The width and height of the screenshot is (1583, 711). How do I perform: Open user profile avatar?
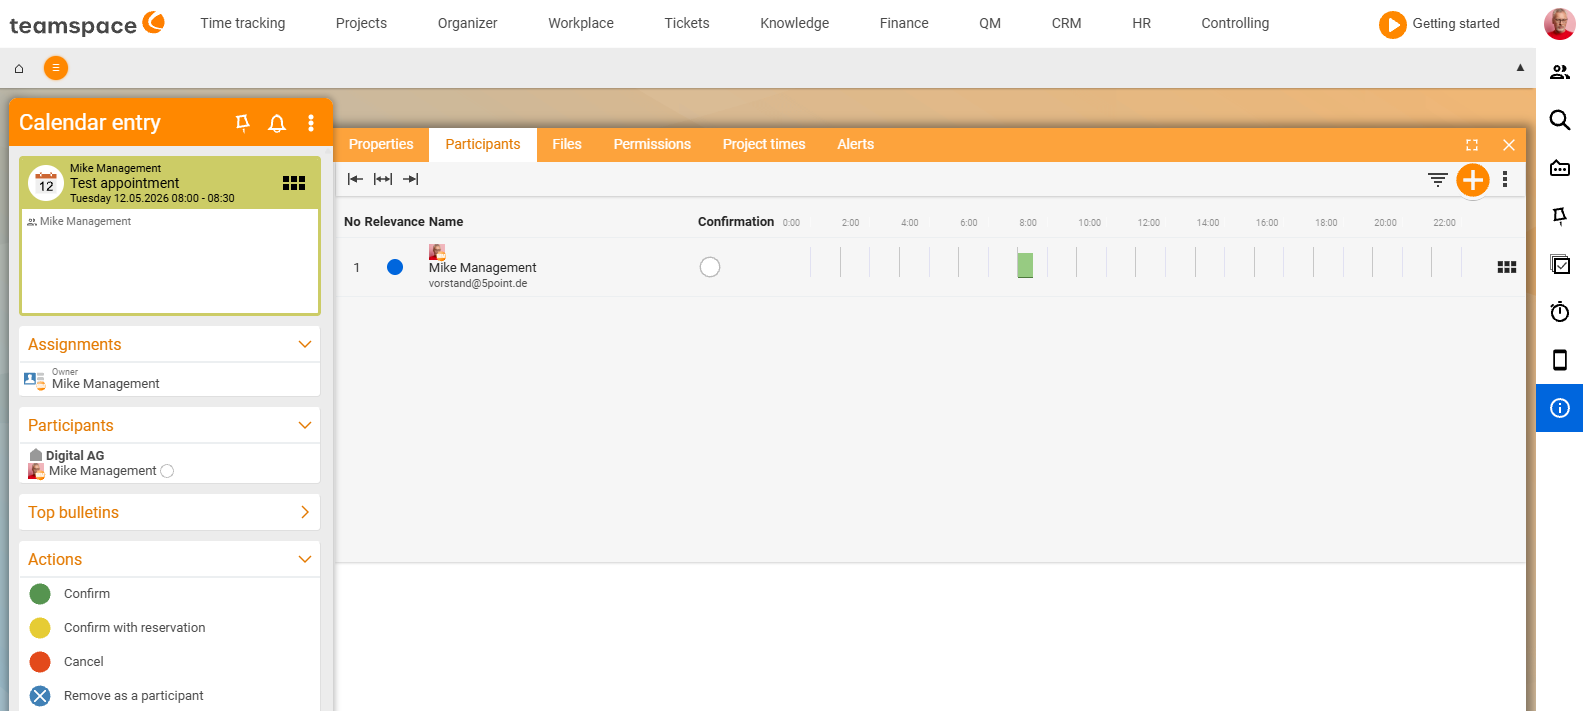pos(1559,23)
